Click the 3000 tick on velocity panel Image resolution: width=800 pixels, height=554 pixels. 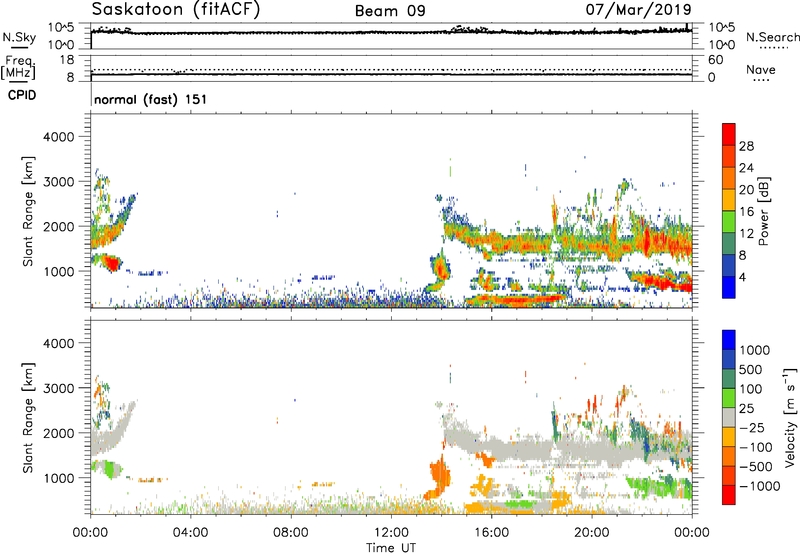(x=59, y=388)
